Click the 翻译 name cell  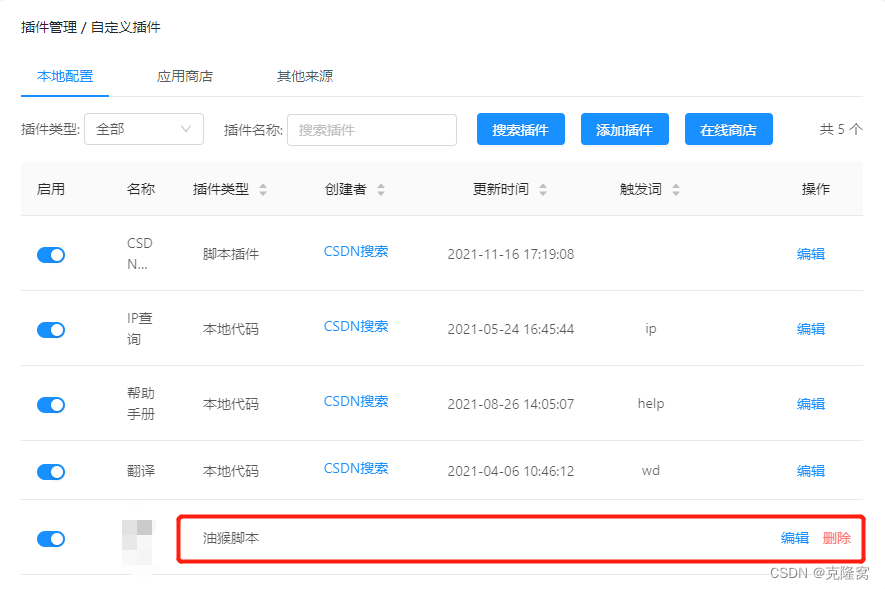pyautogui.click(x=141, y=471)
